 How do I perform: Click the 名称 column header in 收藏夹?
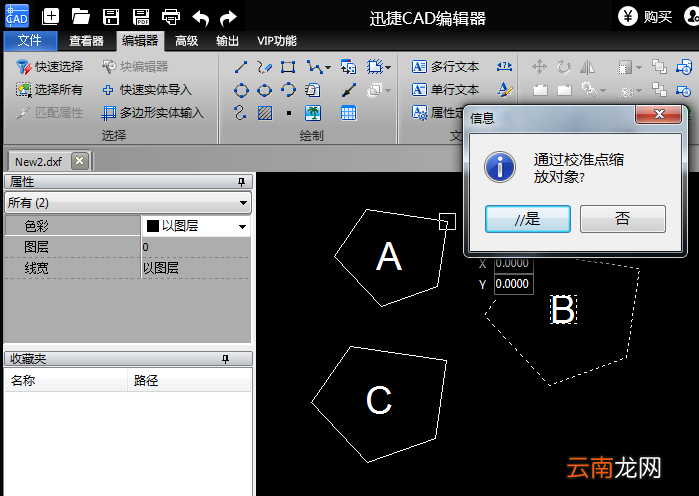point(66,380)
